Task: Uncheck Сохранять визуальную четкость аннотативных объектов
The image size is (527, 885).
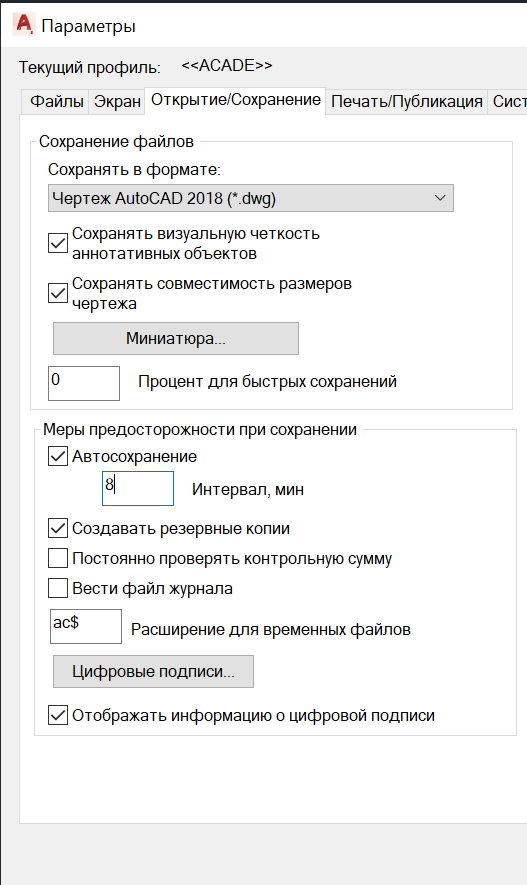Action: (58, 243)
